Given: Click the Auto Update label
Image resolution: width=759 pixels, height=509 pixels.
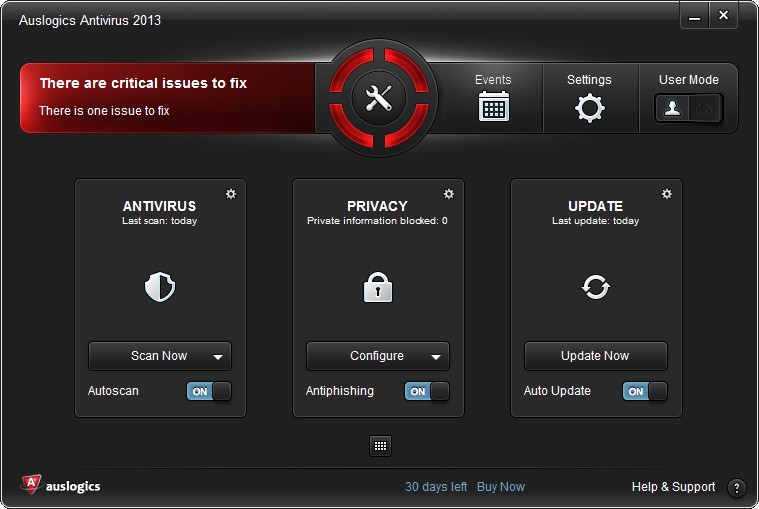Looking at the screenshot, I should [557, 391].
